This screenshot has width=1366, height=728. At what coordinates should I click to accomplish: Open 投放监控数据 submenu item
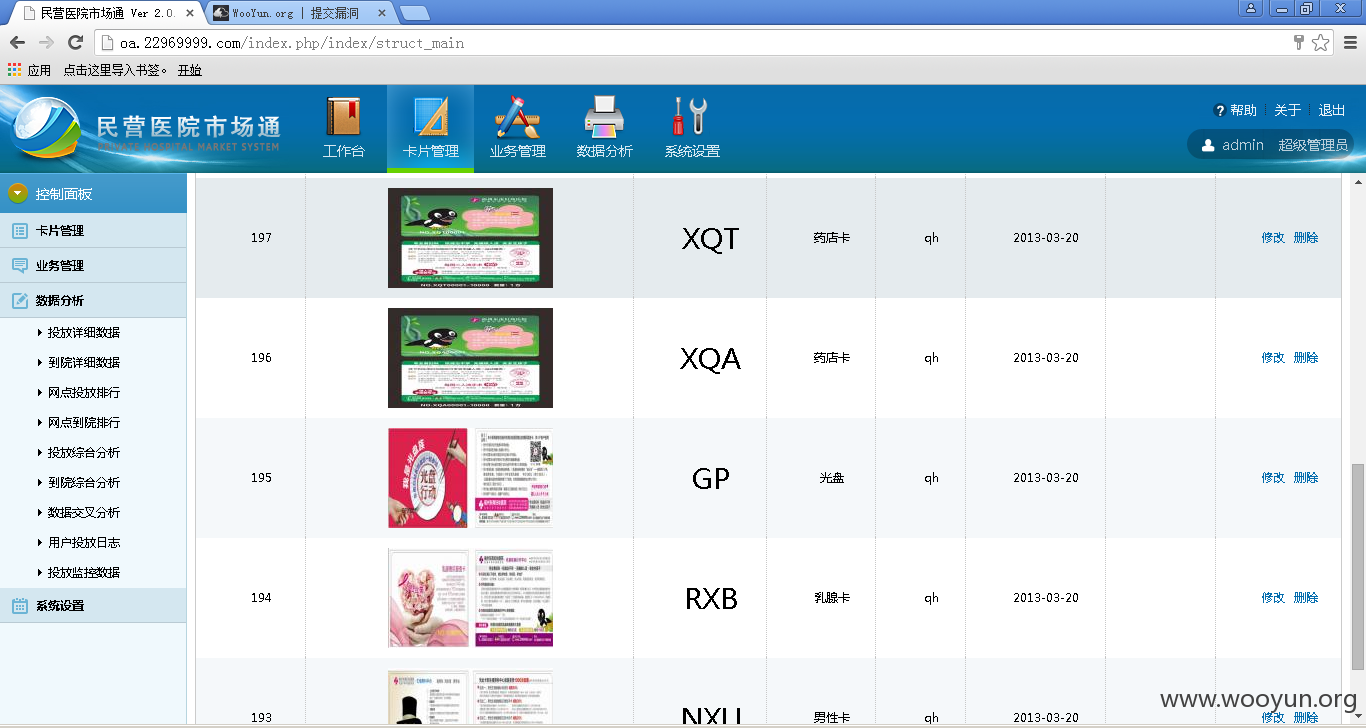[x=84, y=572]
